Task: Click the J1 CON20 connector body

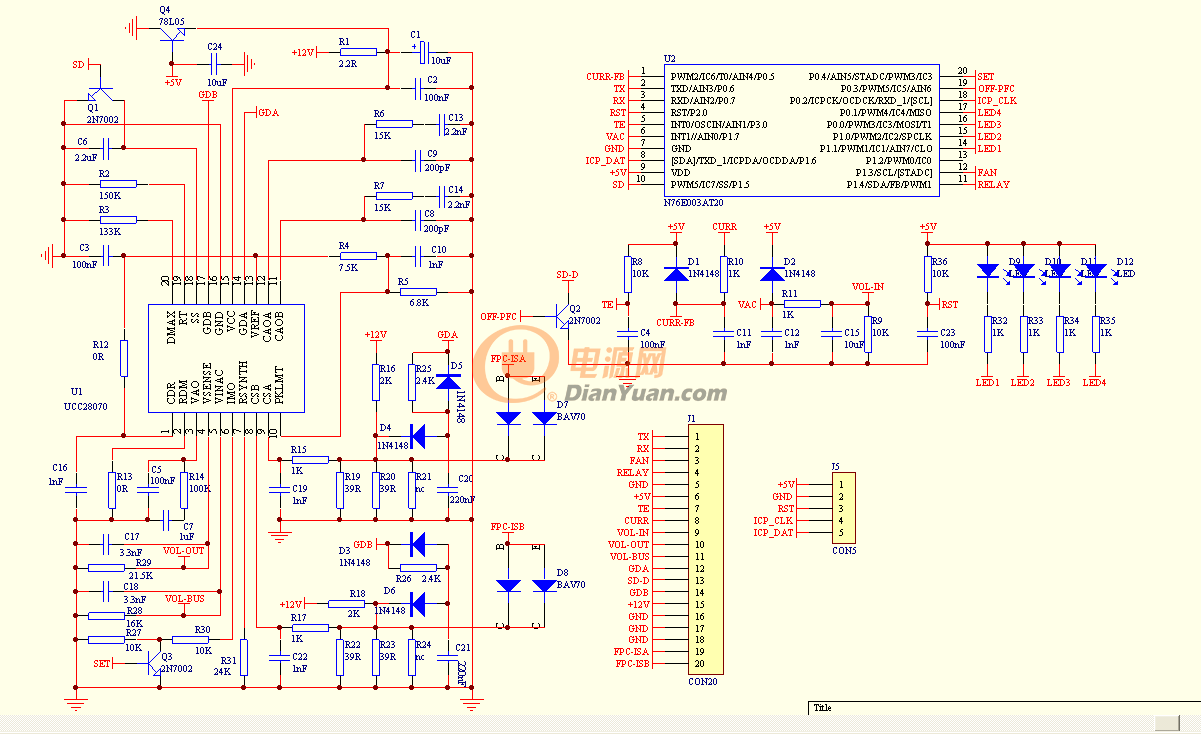Action: coord(705,550)
